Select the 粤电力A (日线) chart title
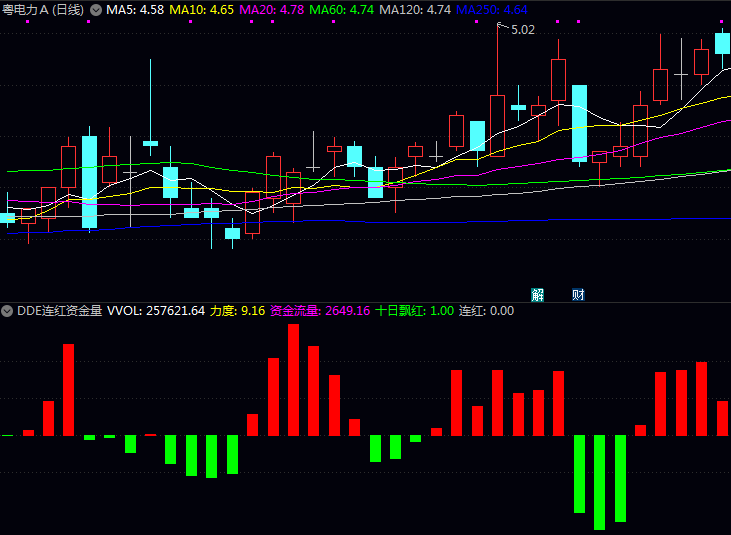This screenshot has width=731, height=535. (43, 9)
